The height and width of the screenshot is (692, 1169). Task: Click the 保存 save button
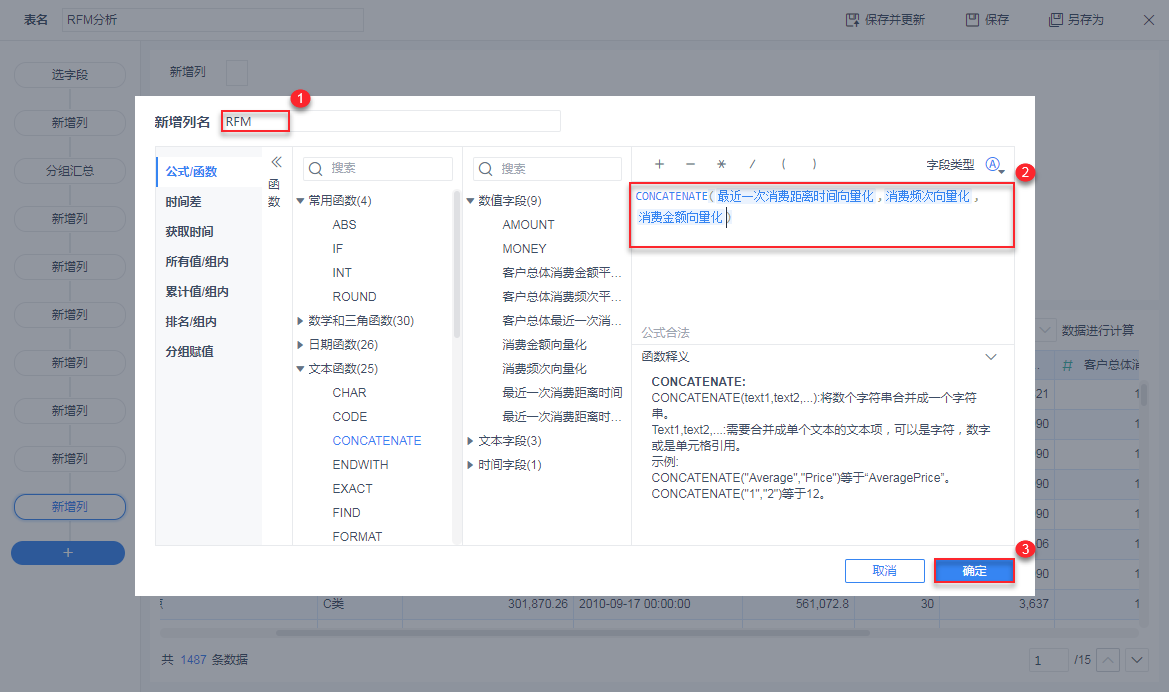pyautogui.click(x=987, y=20)
